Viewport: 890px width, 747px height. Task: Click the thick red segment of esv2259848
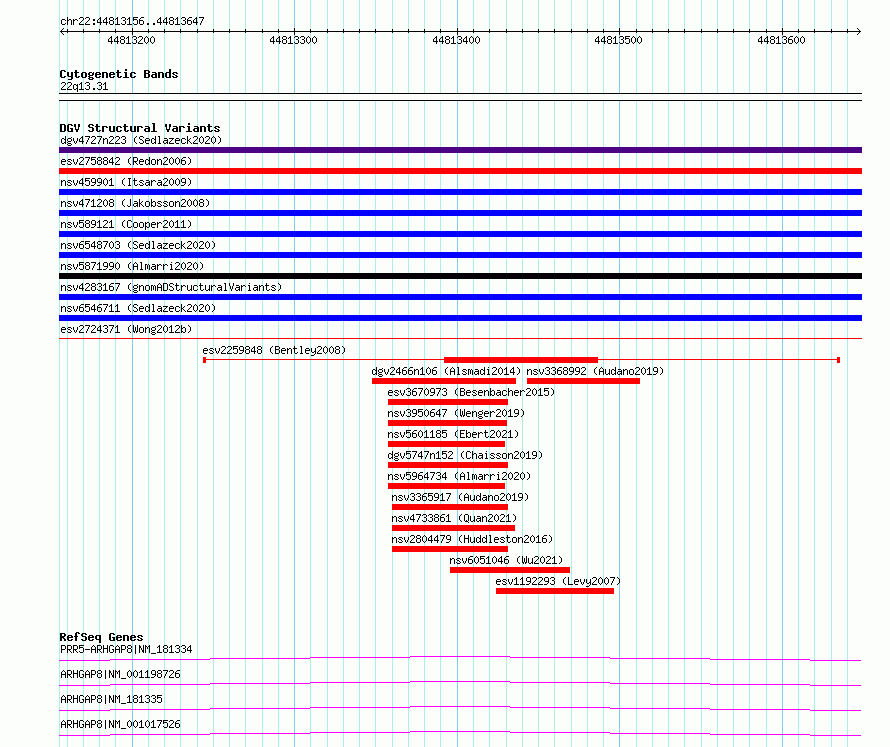click(520, 360)
